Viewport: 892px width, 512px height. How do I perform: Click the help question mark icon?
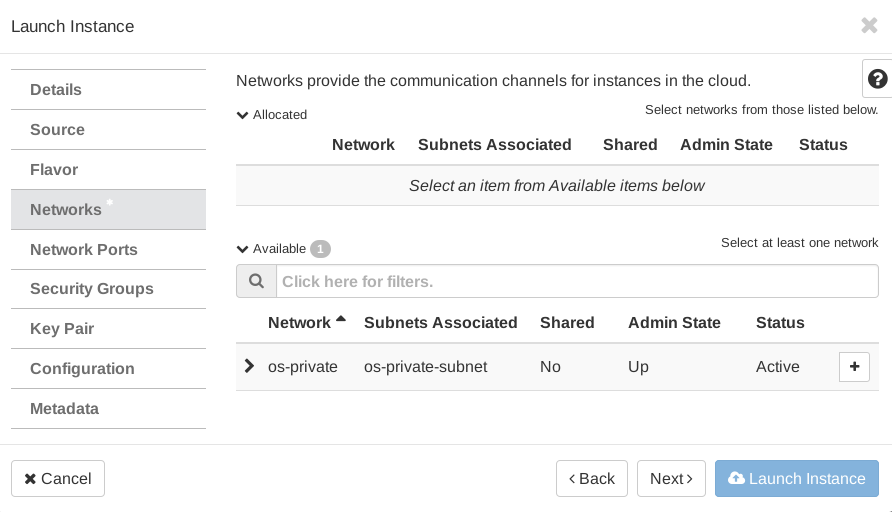877,79
